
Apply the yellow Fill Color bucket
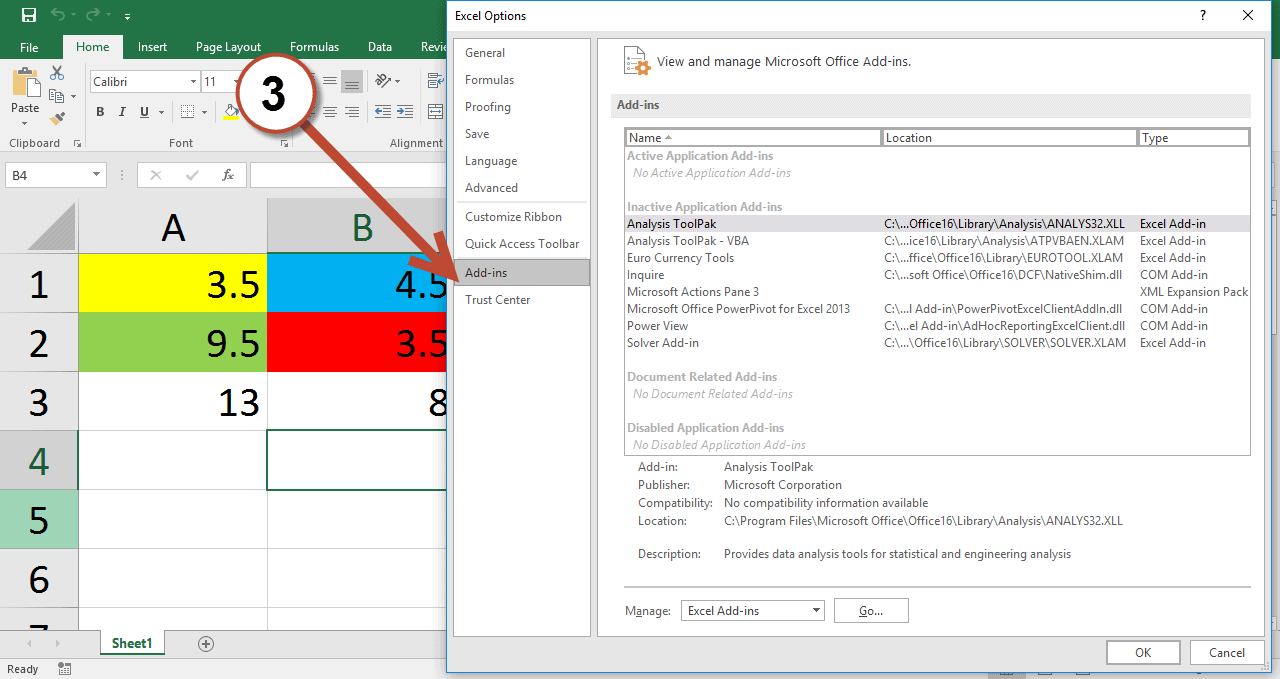point(231,112)
